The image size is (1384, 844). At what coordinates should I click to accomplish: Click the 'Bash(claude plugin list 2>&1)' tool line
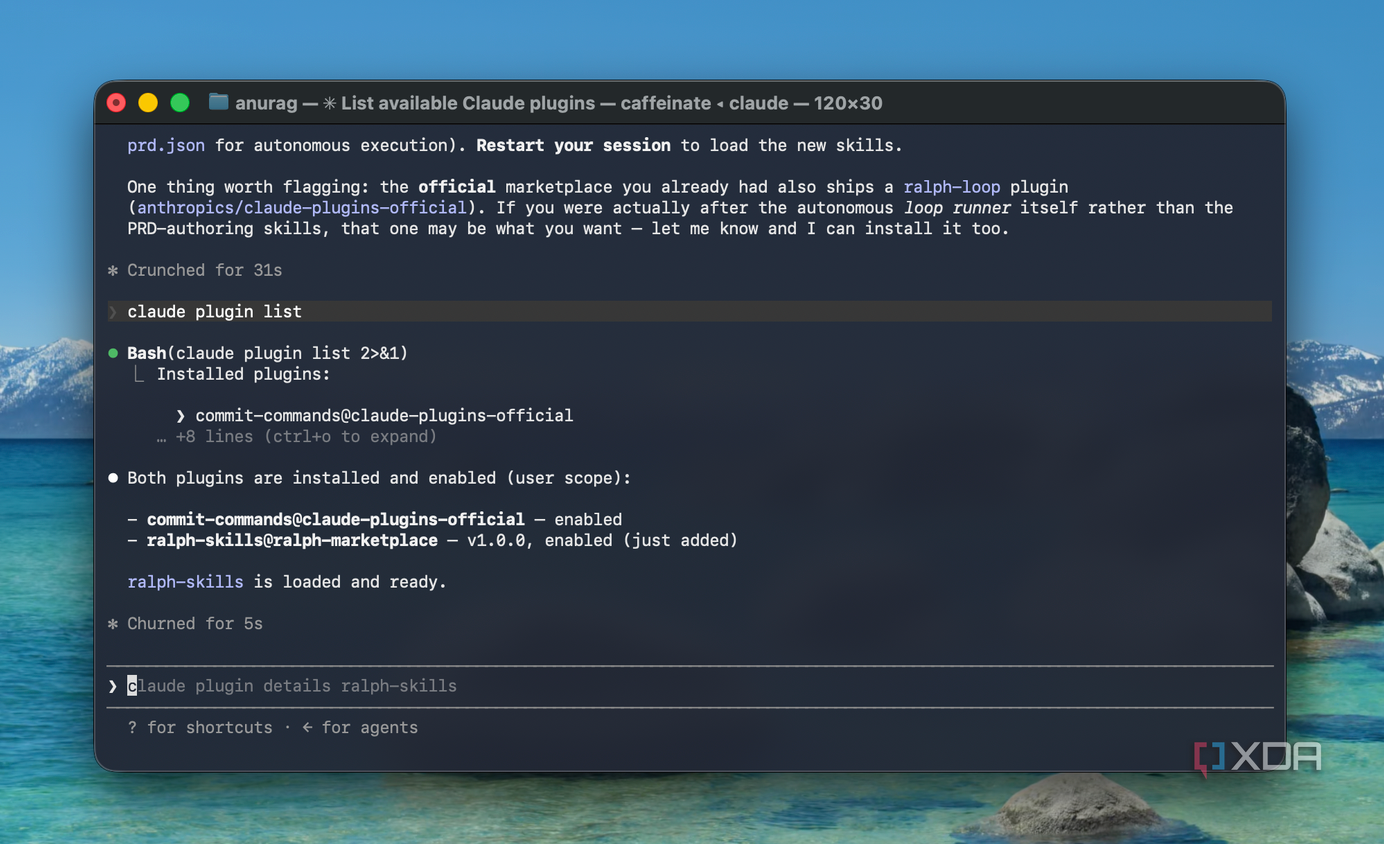click(x=267, y=353)
